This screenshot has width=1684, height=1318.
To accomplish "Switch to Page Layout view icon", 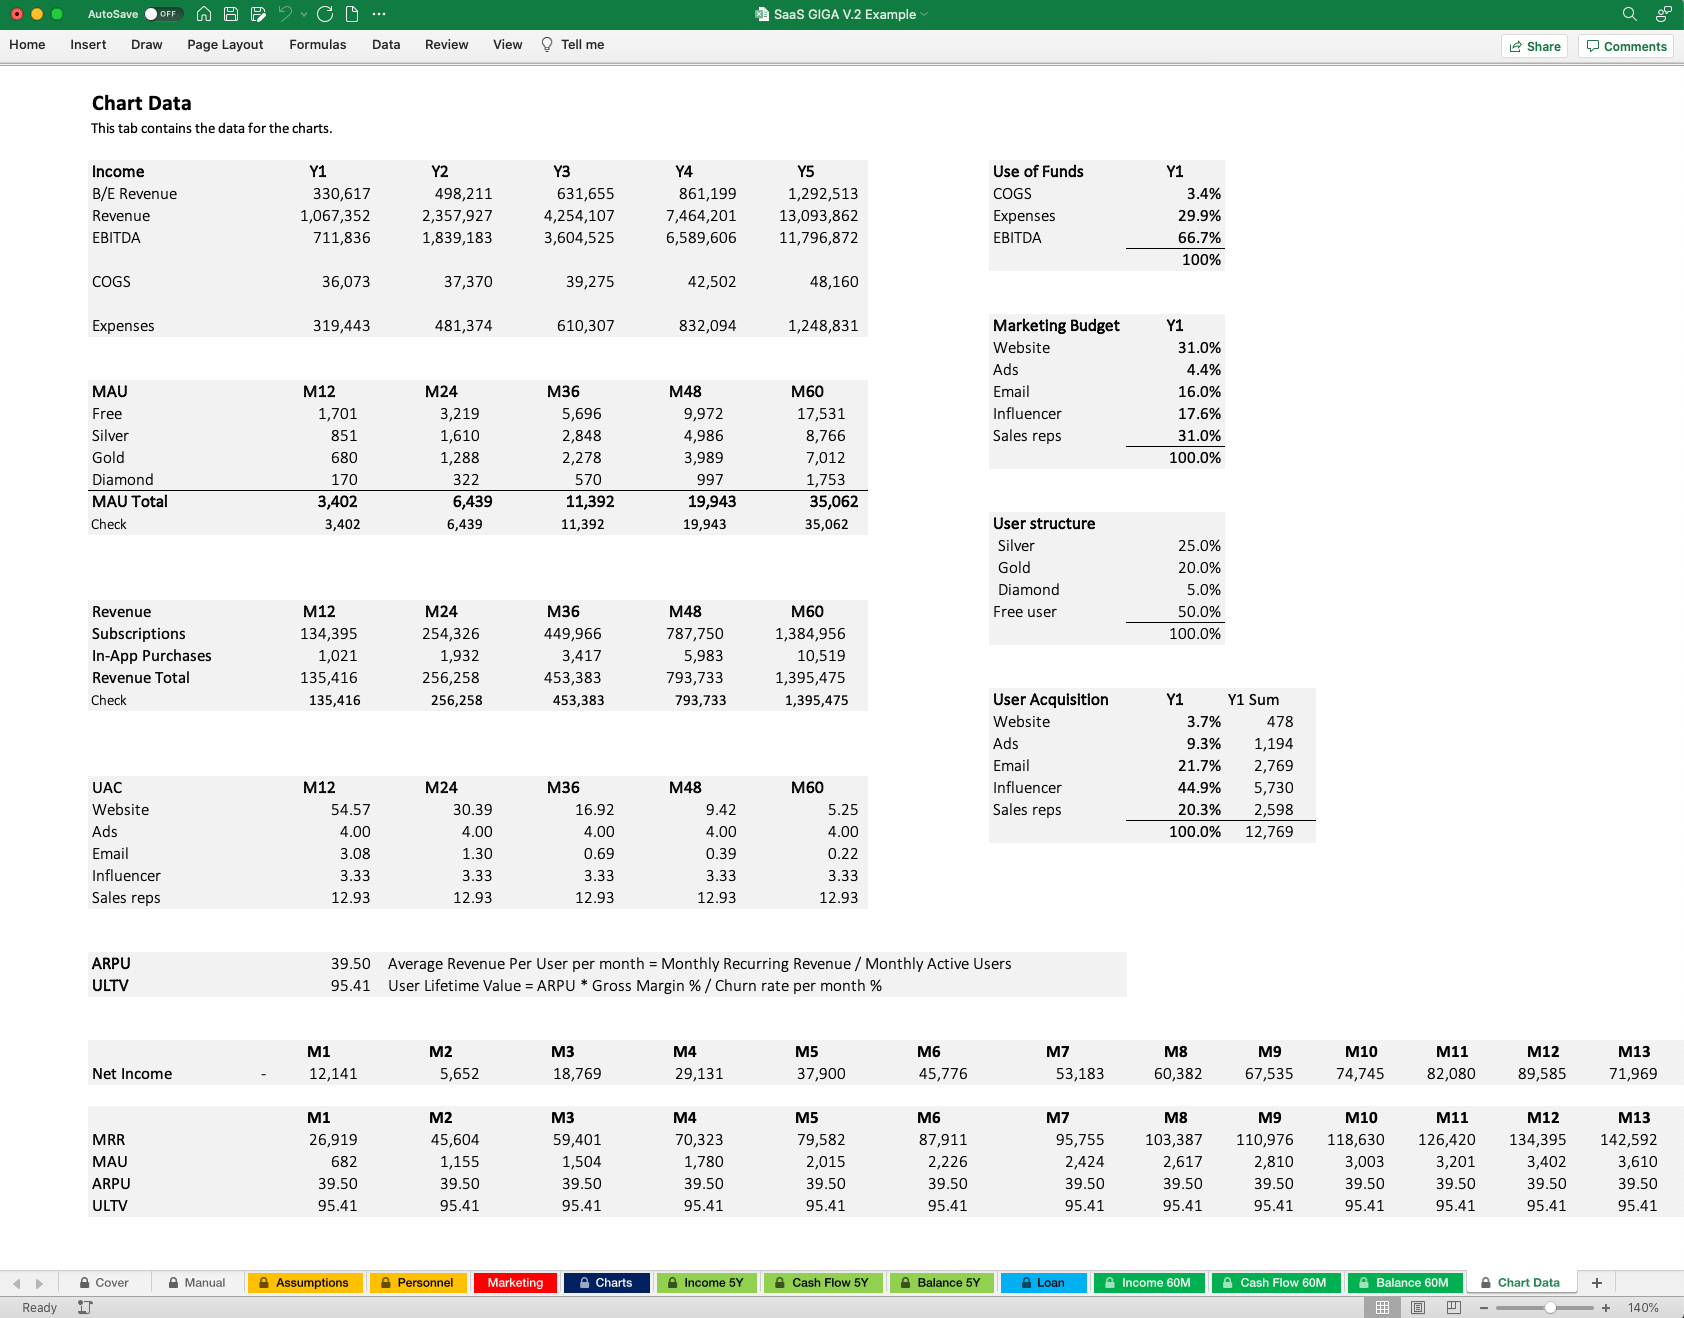I will tap(1418, 1307).
